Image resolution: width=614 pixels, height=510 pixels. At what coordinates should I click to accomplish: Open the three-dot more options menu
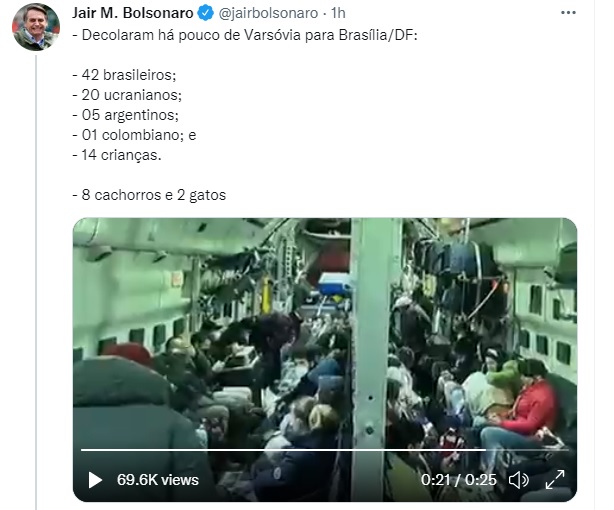(x=568, y=13)
